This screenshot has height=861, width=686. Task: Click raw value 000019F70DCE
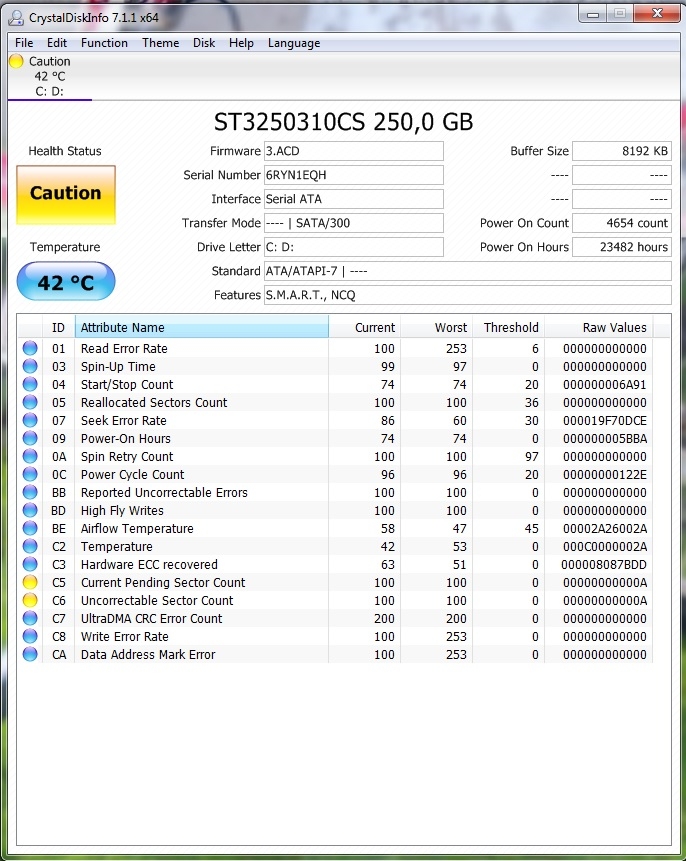[x=605, y=421]
